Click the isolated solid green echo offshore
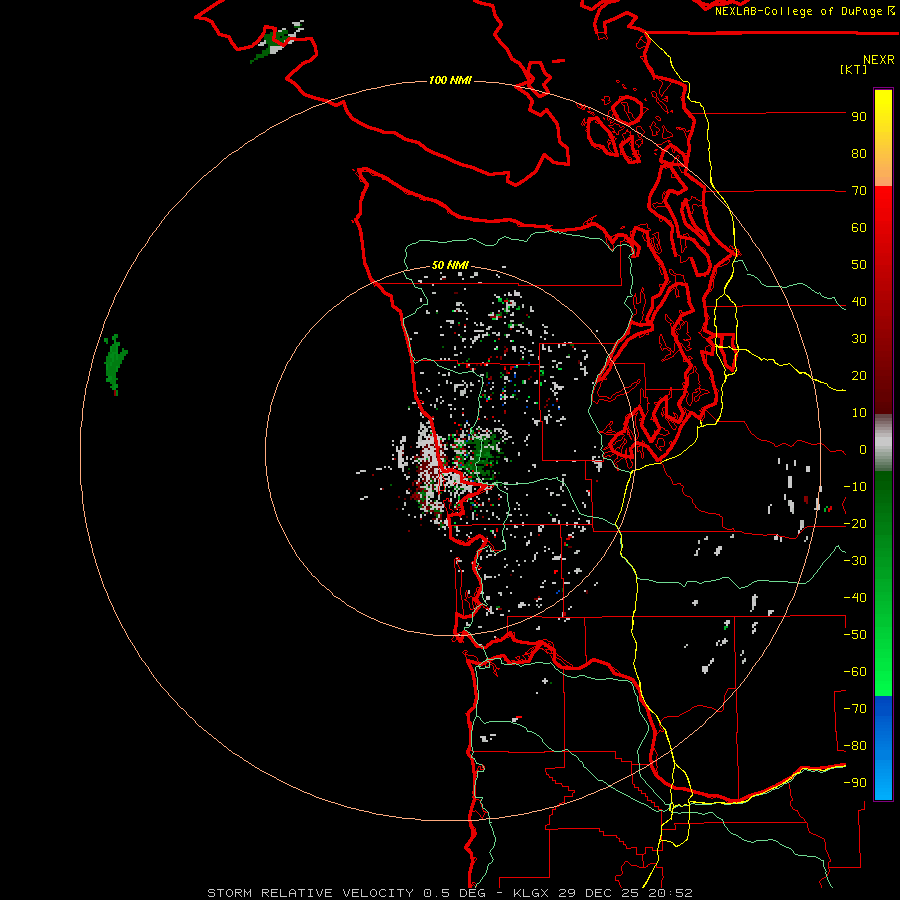Image resolution: width=900 pixels, height=900 pixels. 115,364
